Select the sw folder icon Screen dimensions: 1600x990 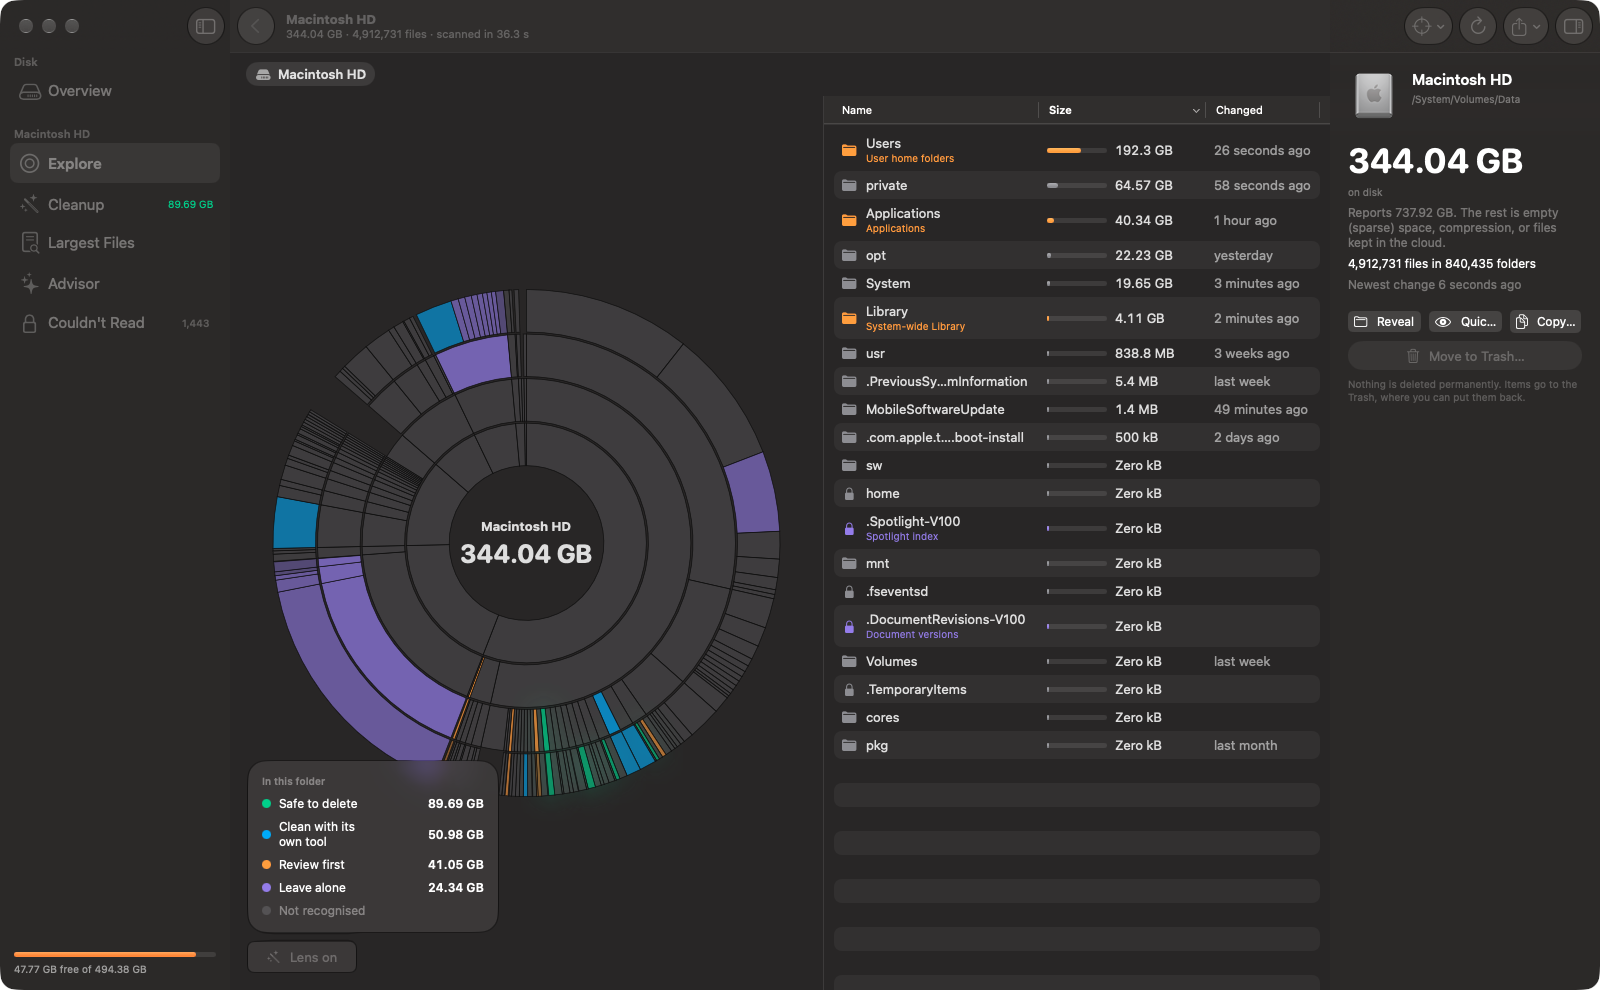point(849,465)
